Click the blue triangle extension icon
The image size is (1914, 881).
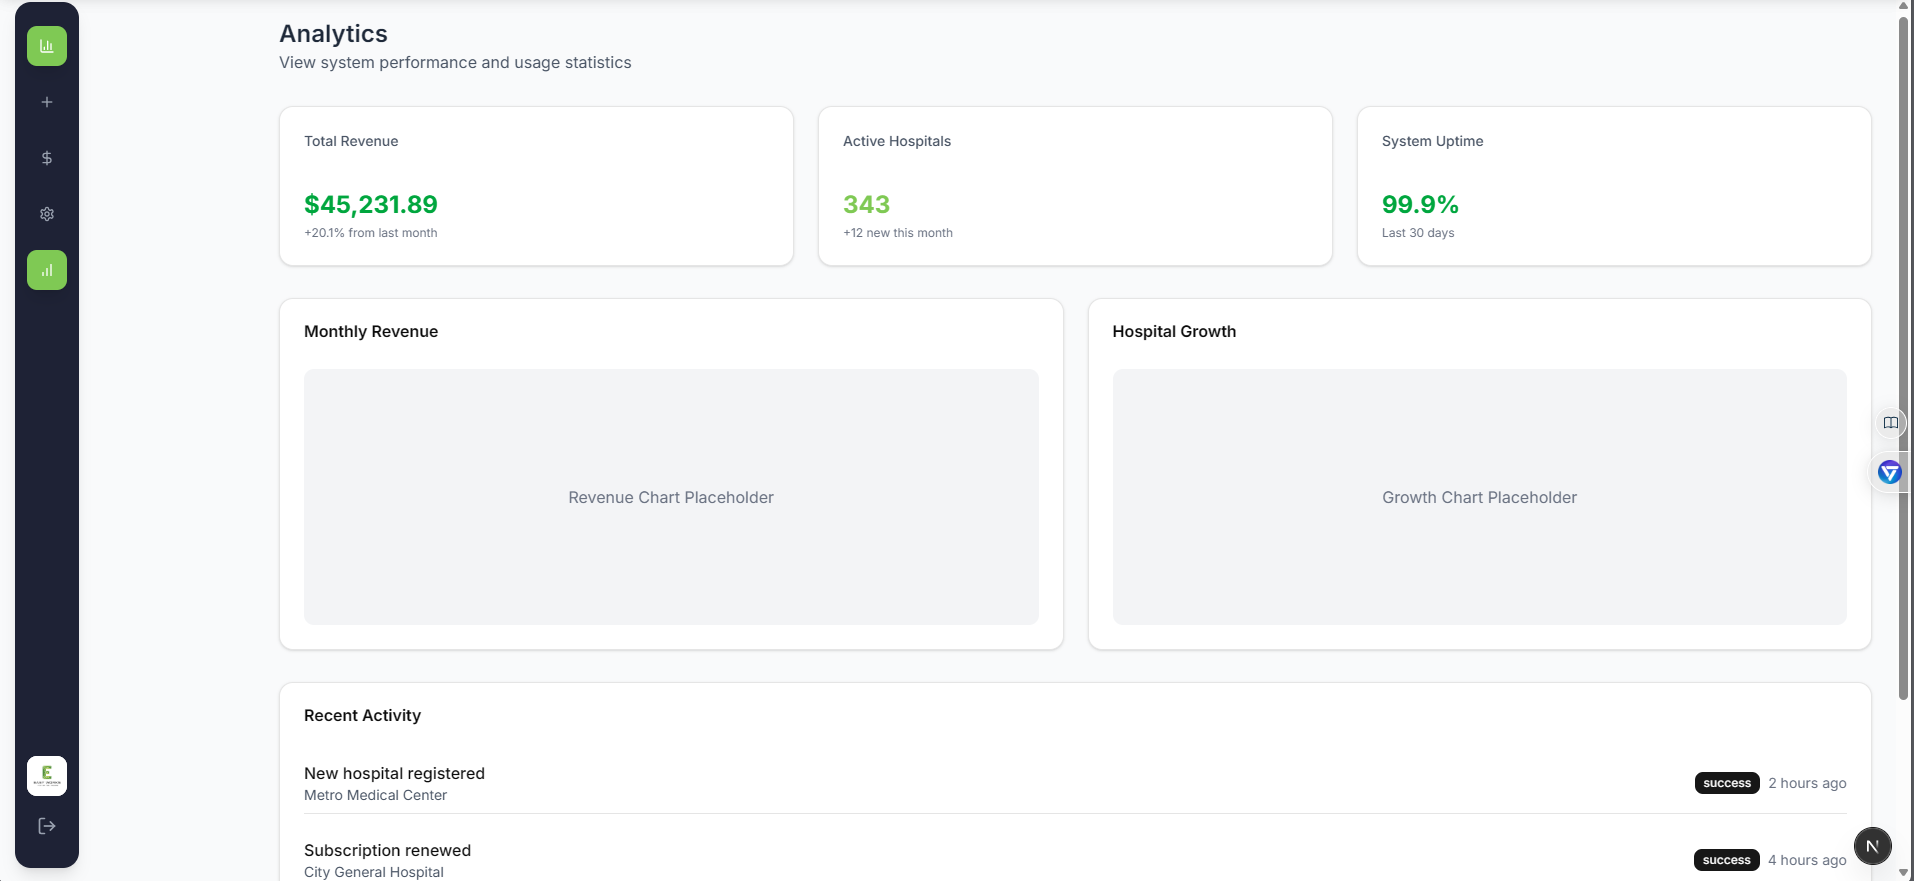1889,472
